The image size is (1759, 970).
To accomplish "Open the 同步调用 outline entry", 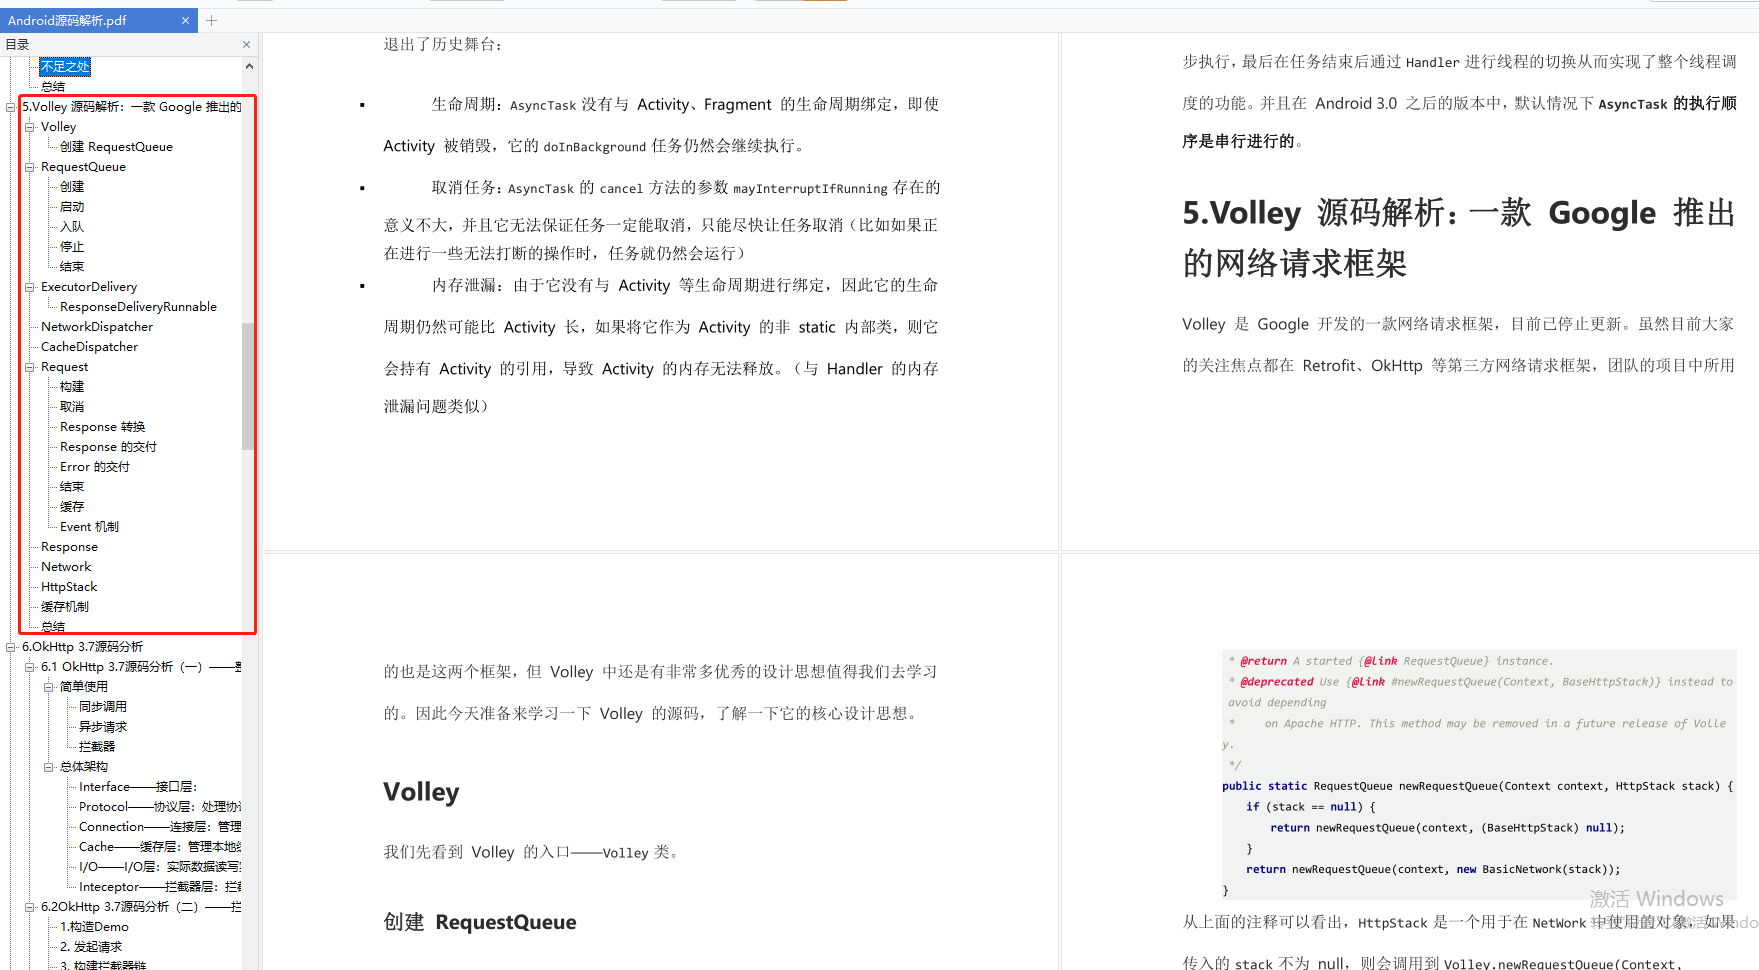I will point(103,707).
